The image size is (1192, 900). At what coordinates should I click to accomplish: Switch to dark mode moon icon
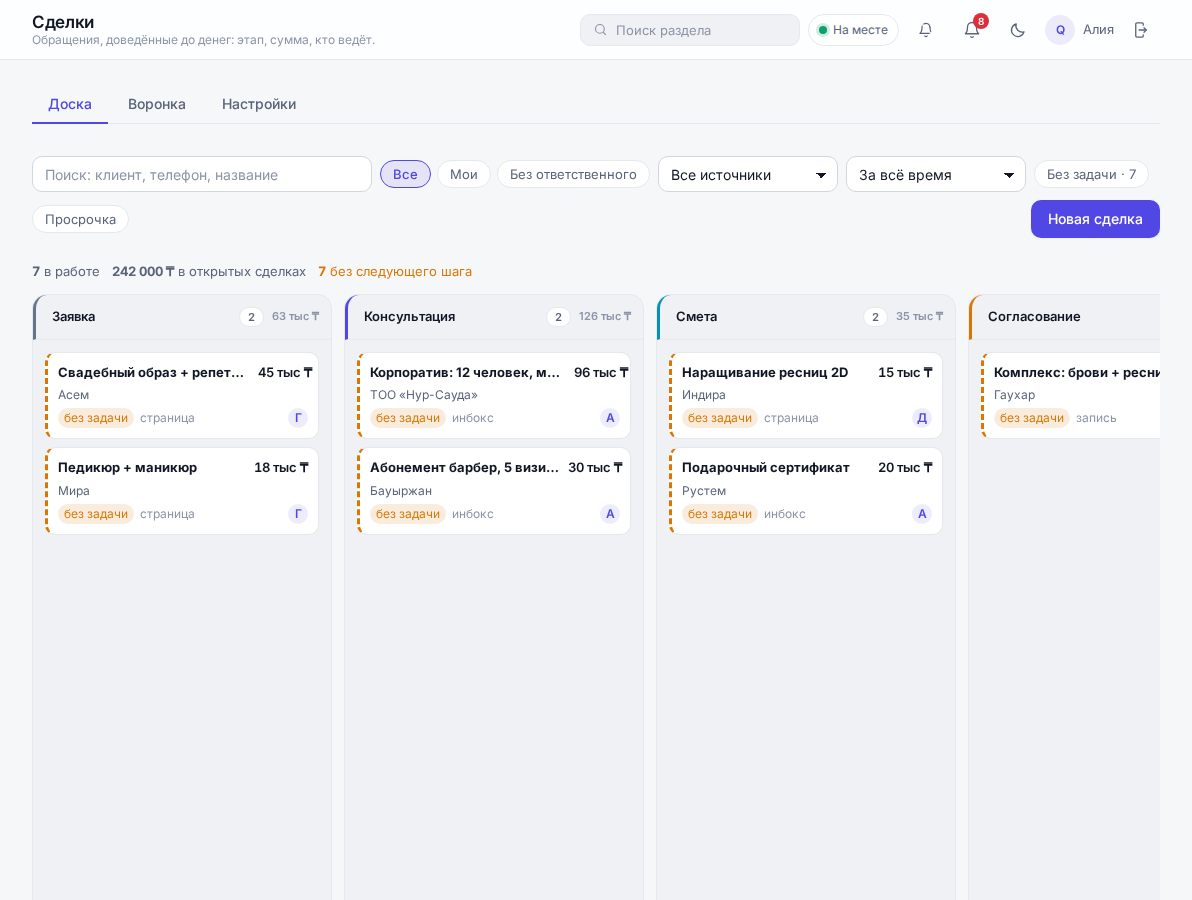tap(1017, 30)
